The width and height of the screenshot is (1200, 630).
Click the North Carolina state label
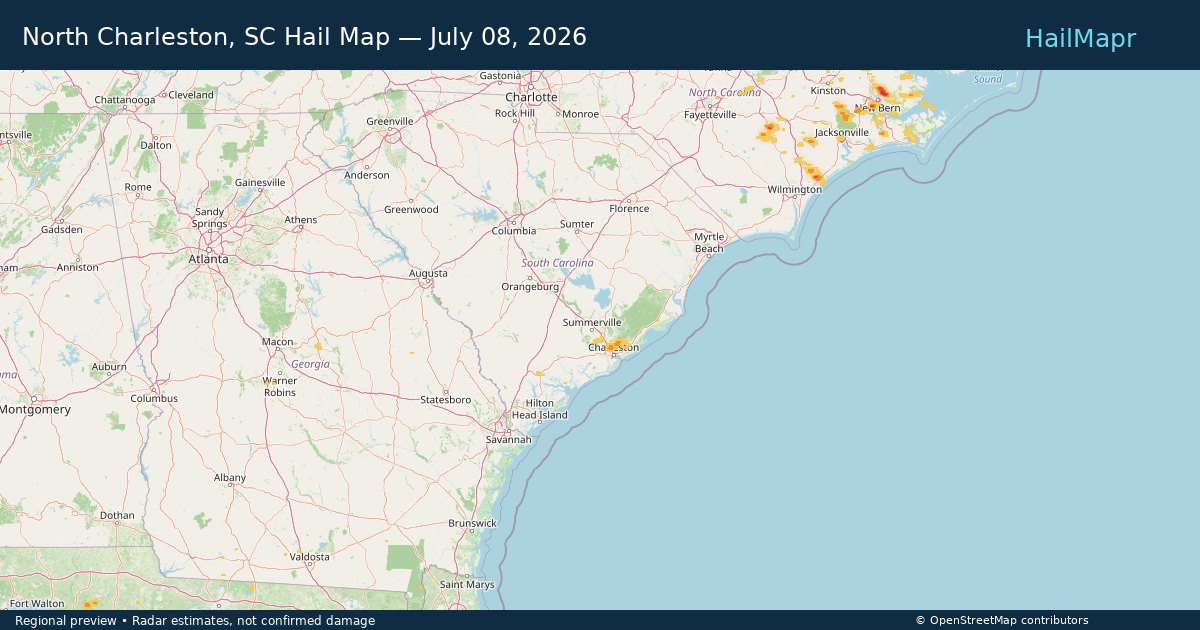pos(725,92)
